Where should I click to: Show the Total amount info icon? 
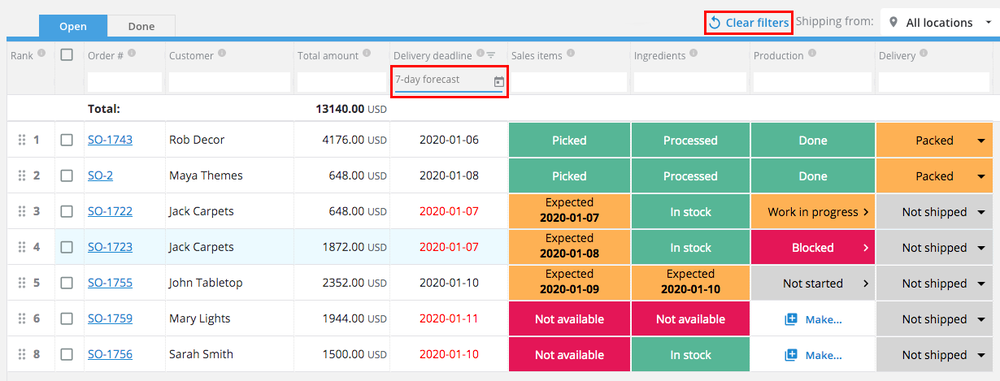(x=367, y=54)
